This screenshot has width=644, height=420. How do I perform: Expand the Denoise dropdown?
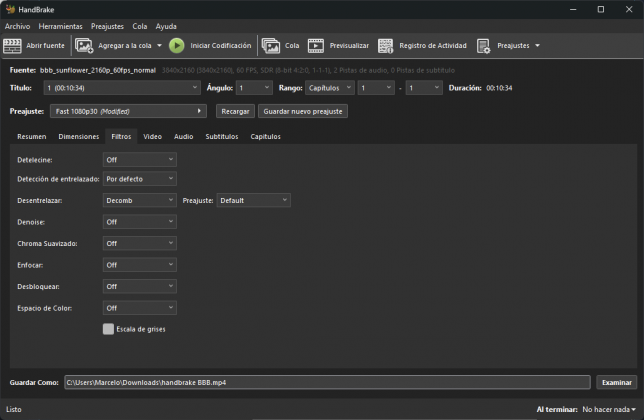tap(140, 222)
